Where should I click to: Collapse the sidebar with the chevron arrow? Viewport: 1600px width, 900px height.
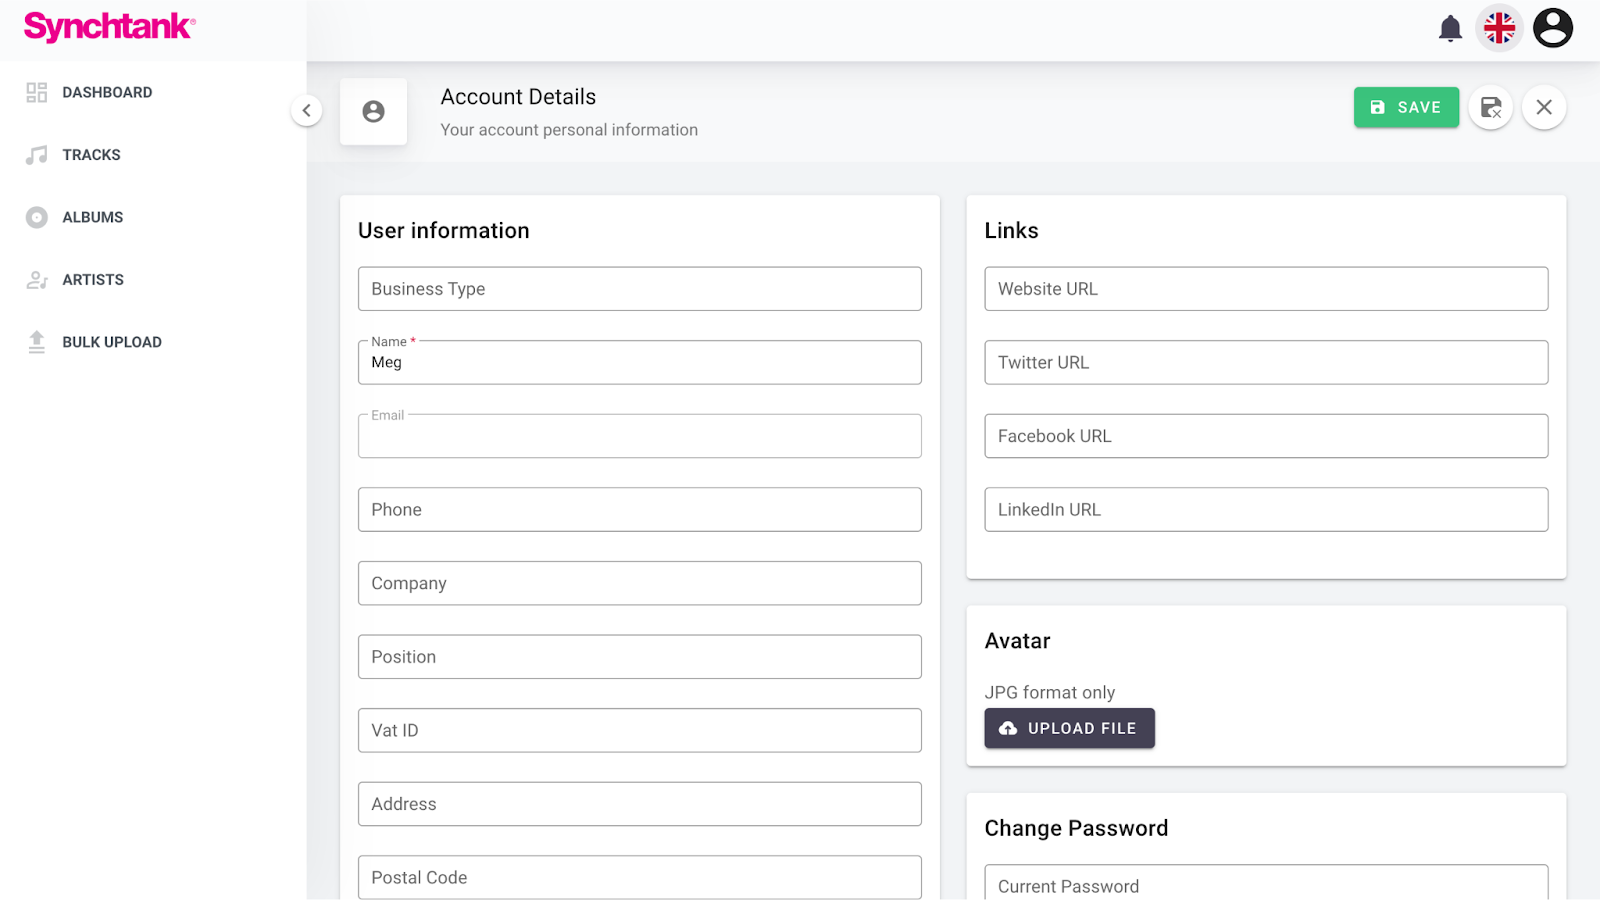307,110
